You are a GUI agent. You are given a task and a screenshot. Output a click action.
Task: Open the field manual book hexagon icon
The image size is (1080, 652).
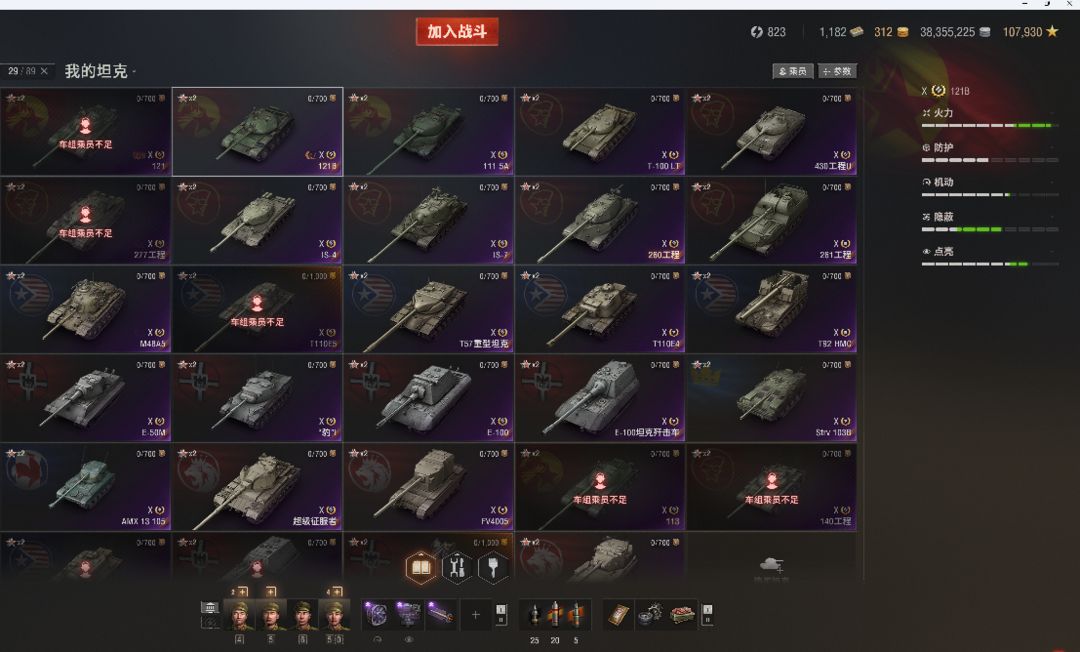(421, 568)
